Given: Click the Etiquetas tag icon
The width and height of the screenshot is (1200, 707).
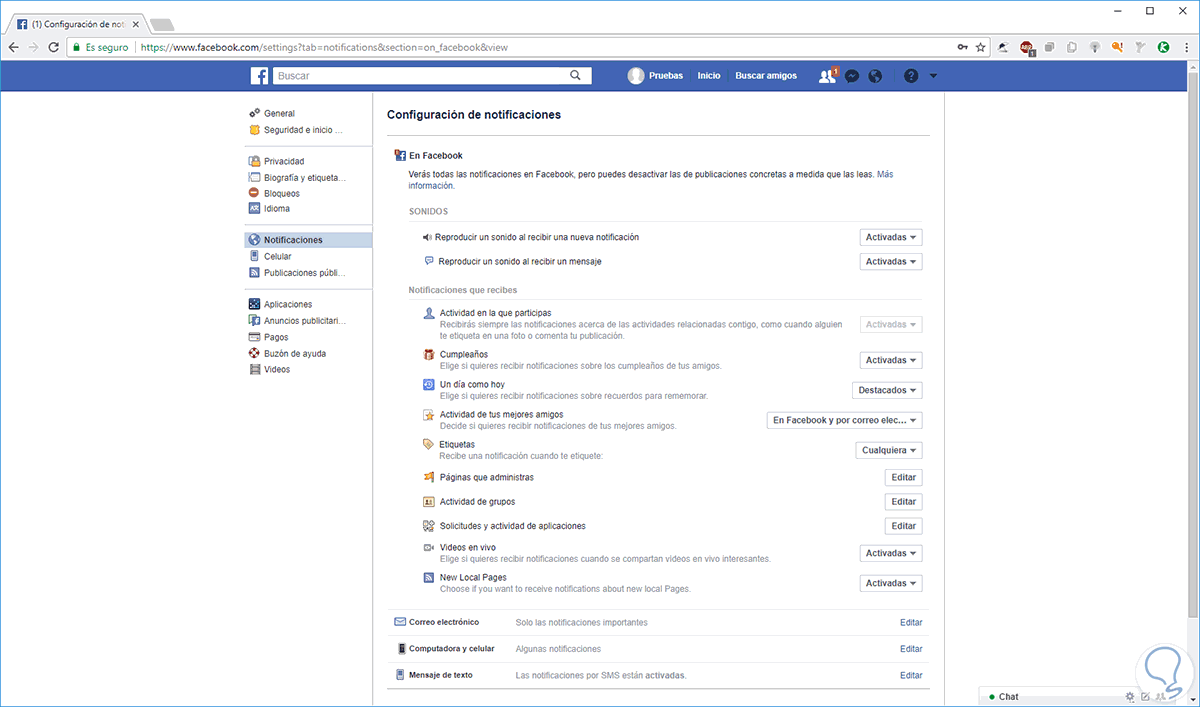Looking at the screenshot, I should [x=429, y=444].
